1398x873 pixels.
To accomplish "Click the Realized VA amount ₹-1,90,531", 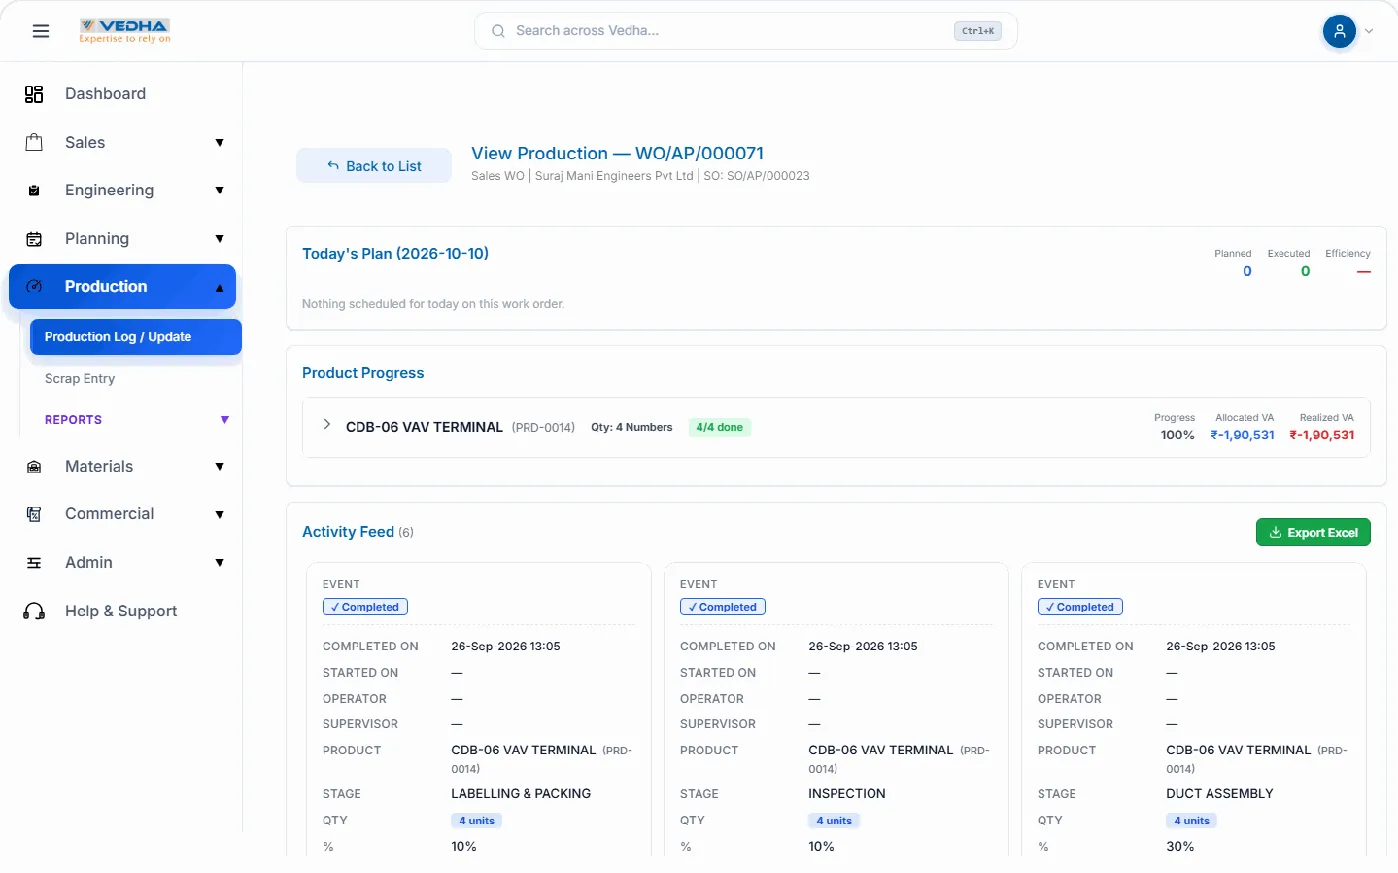I will 1322,435.
